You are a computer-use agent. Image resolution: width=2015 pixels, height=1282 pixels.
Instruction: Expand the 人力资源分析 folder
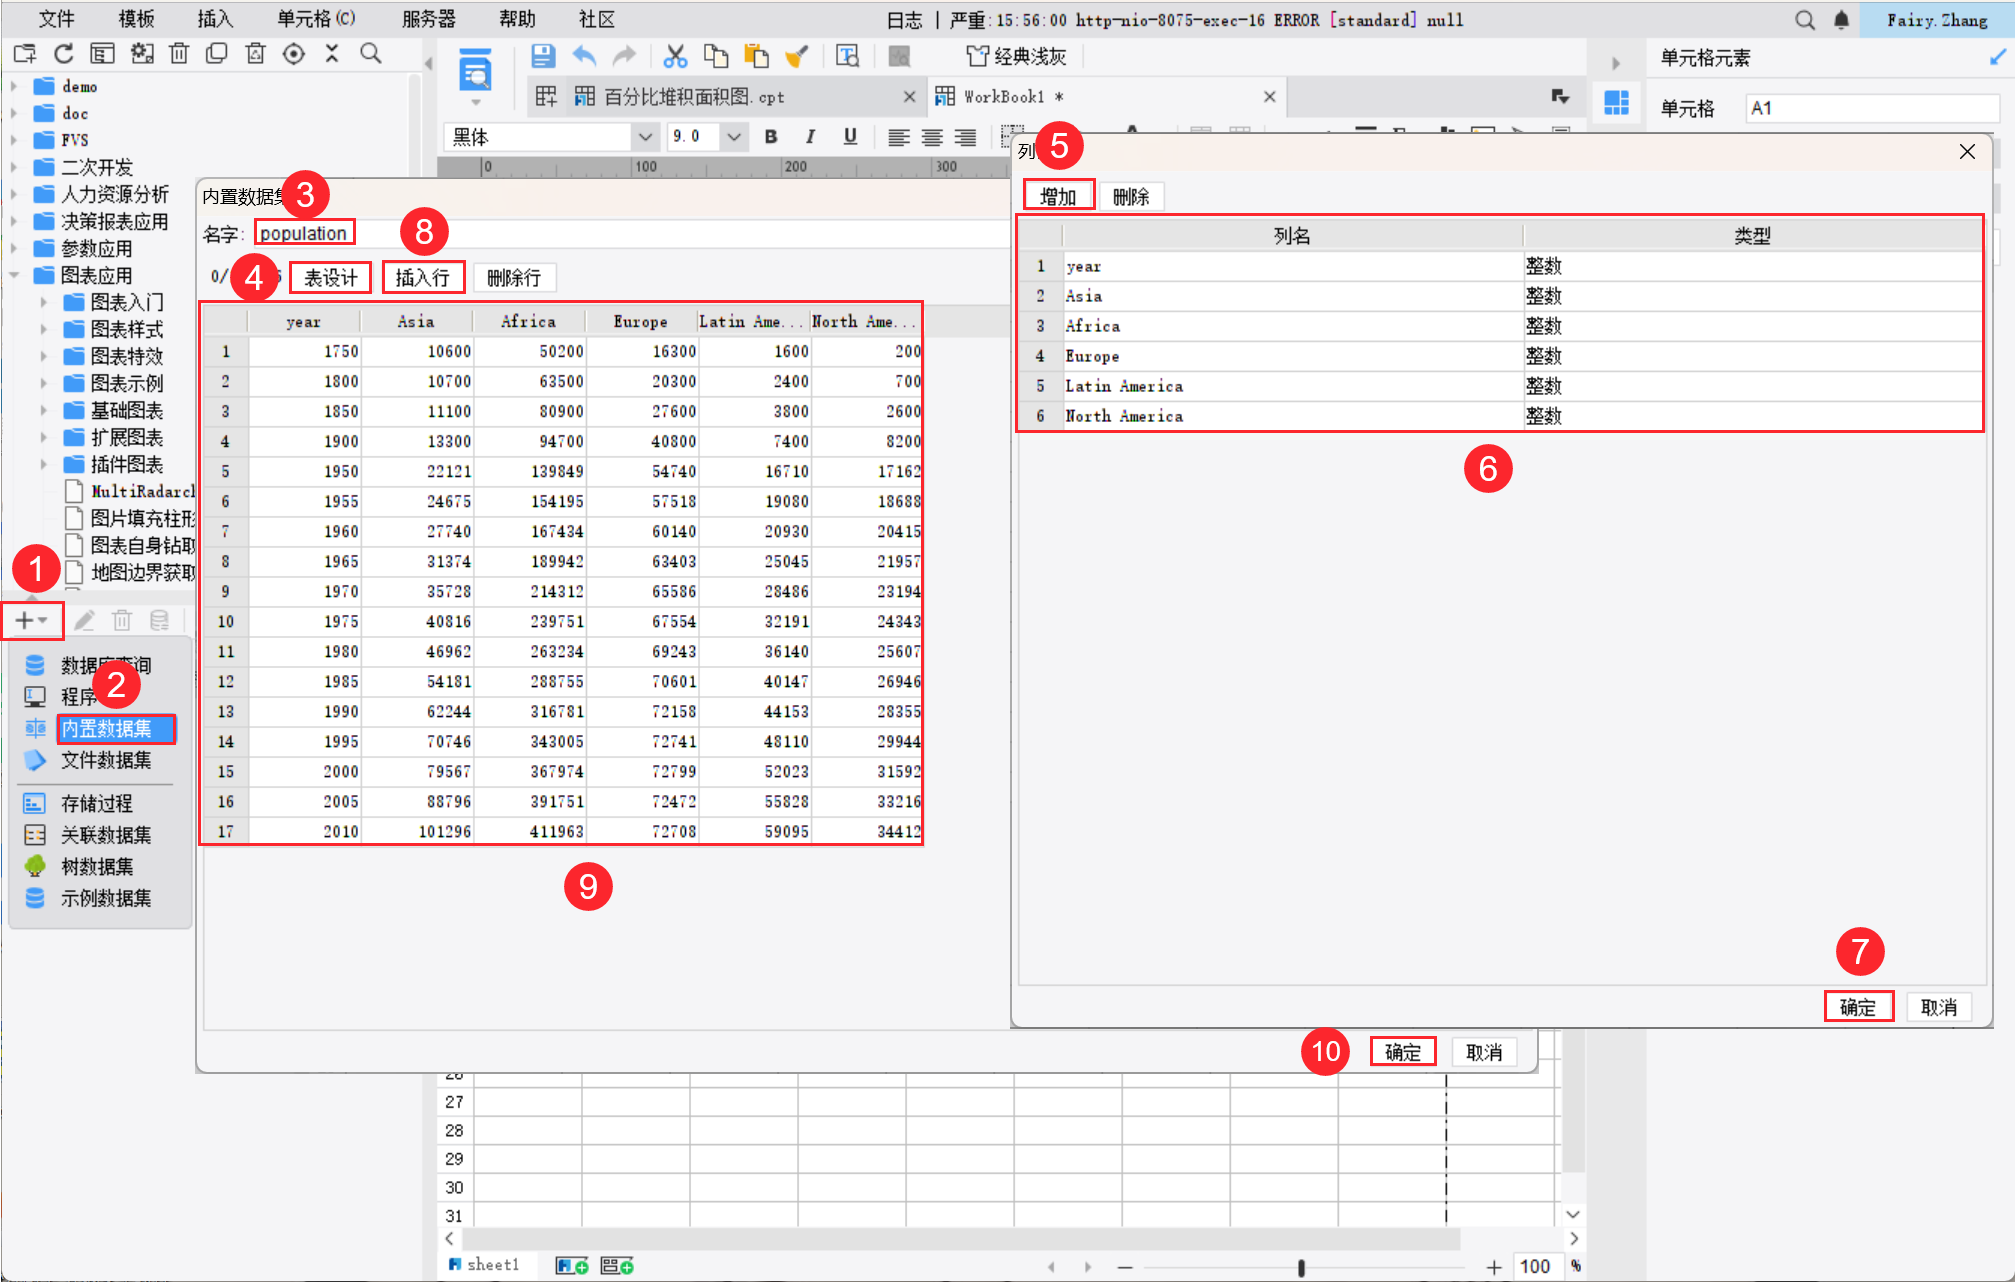[x=14, y=194]
